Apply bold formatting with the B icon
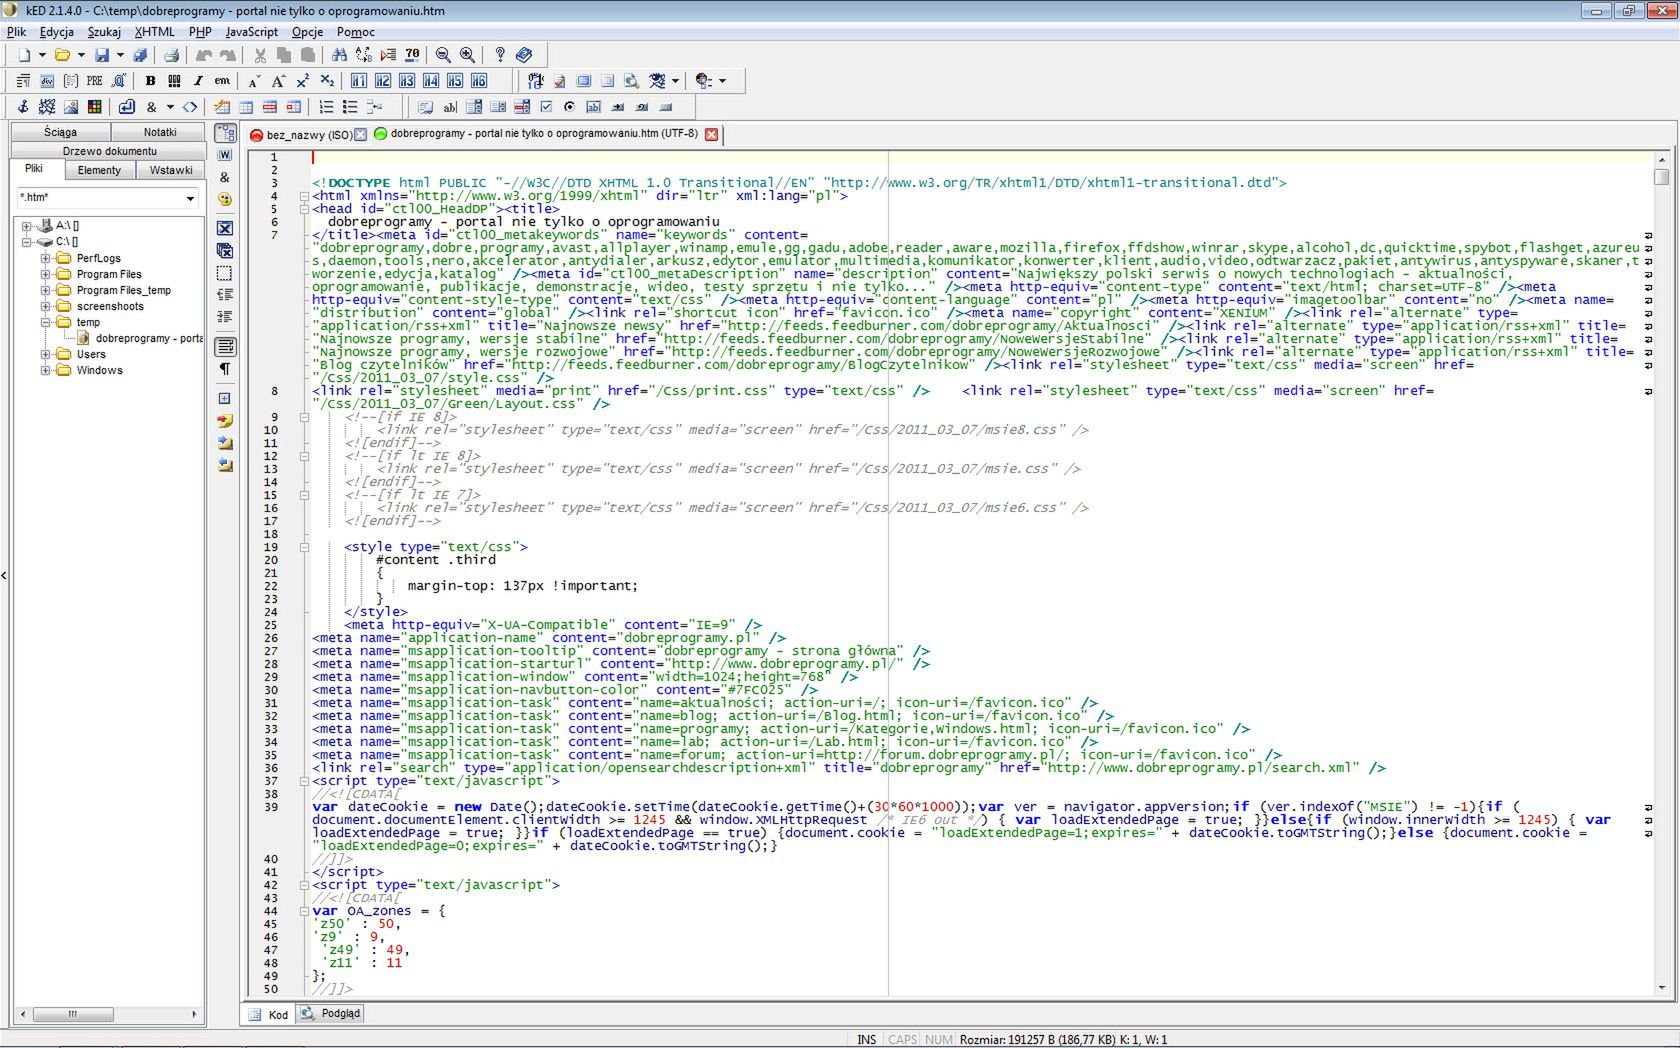 [150, 81]
